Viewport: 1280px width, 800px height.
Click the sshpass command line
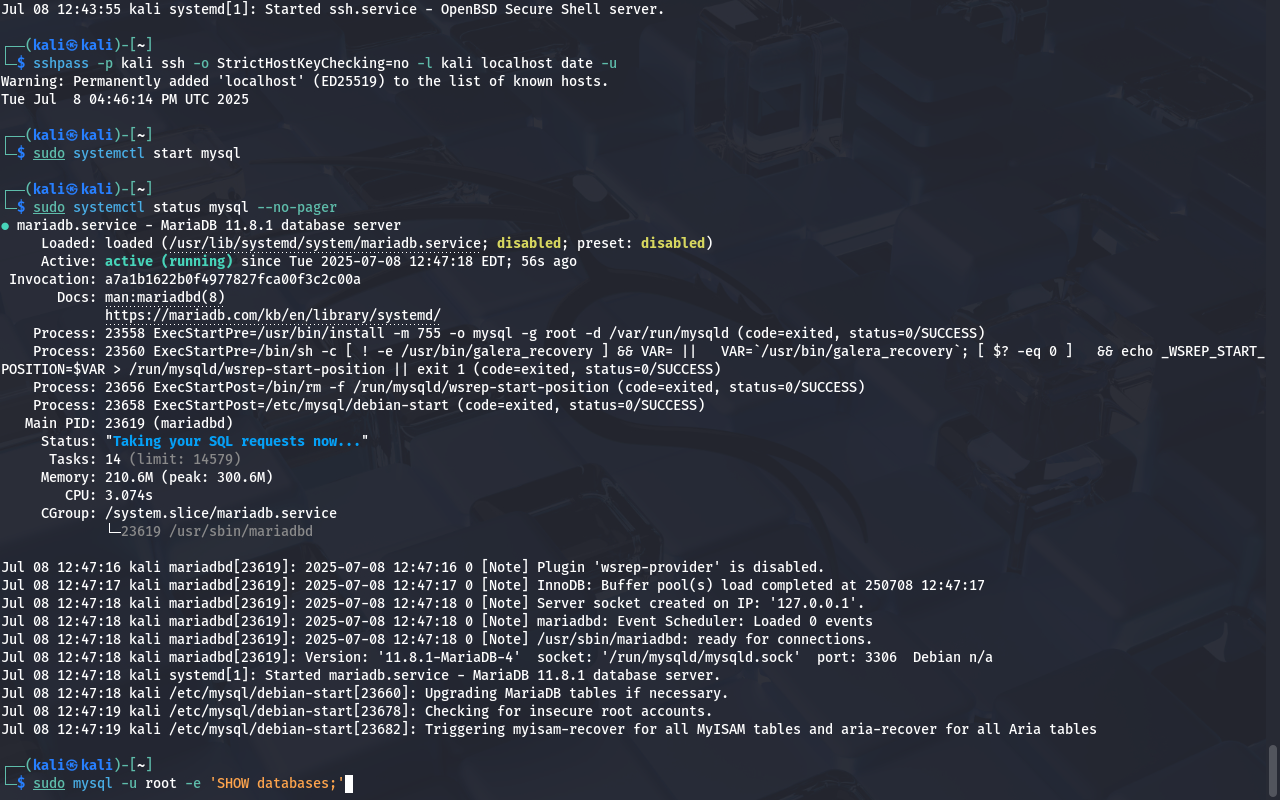coord(325,63)
